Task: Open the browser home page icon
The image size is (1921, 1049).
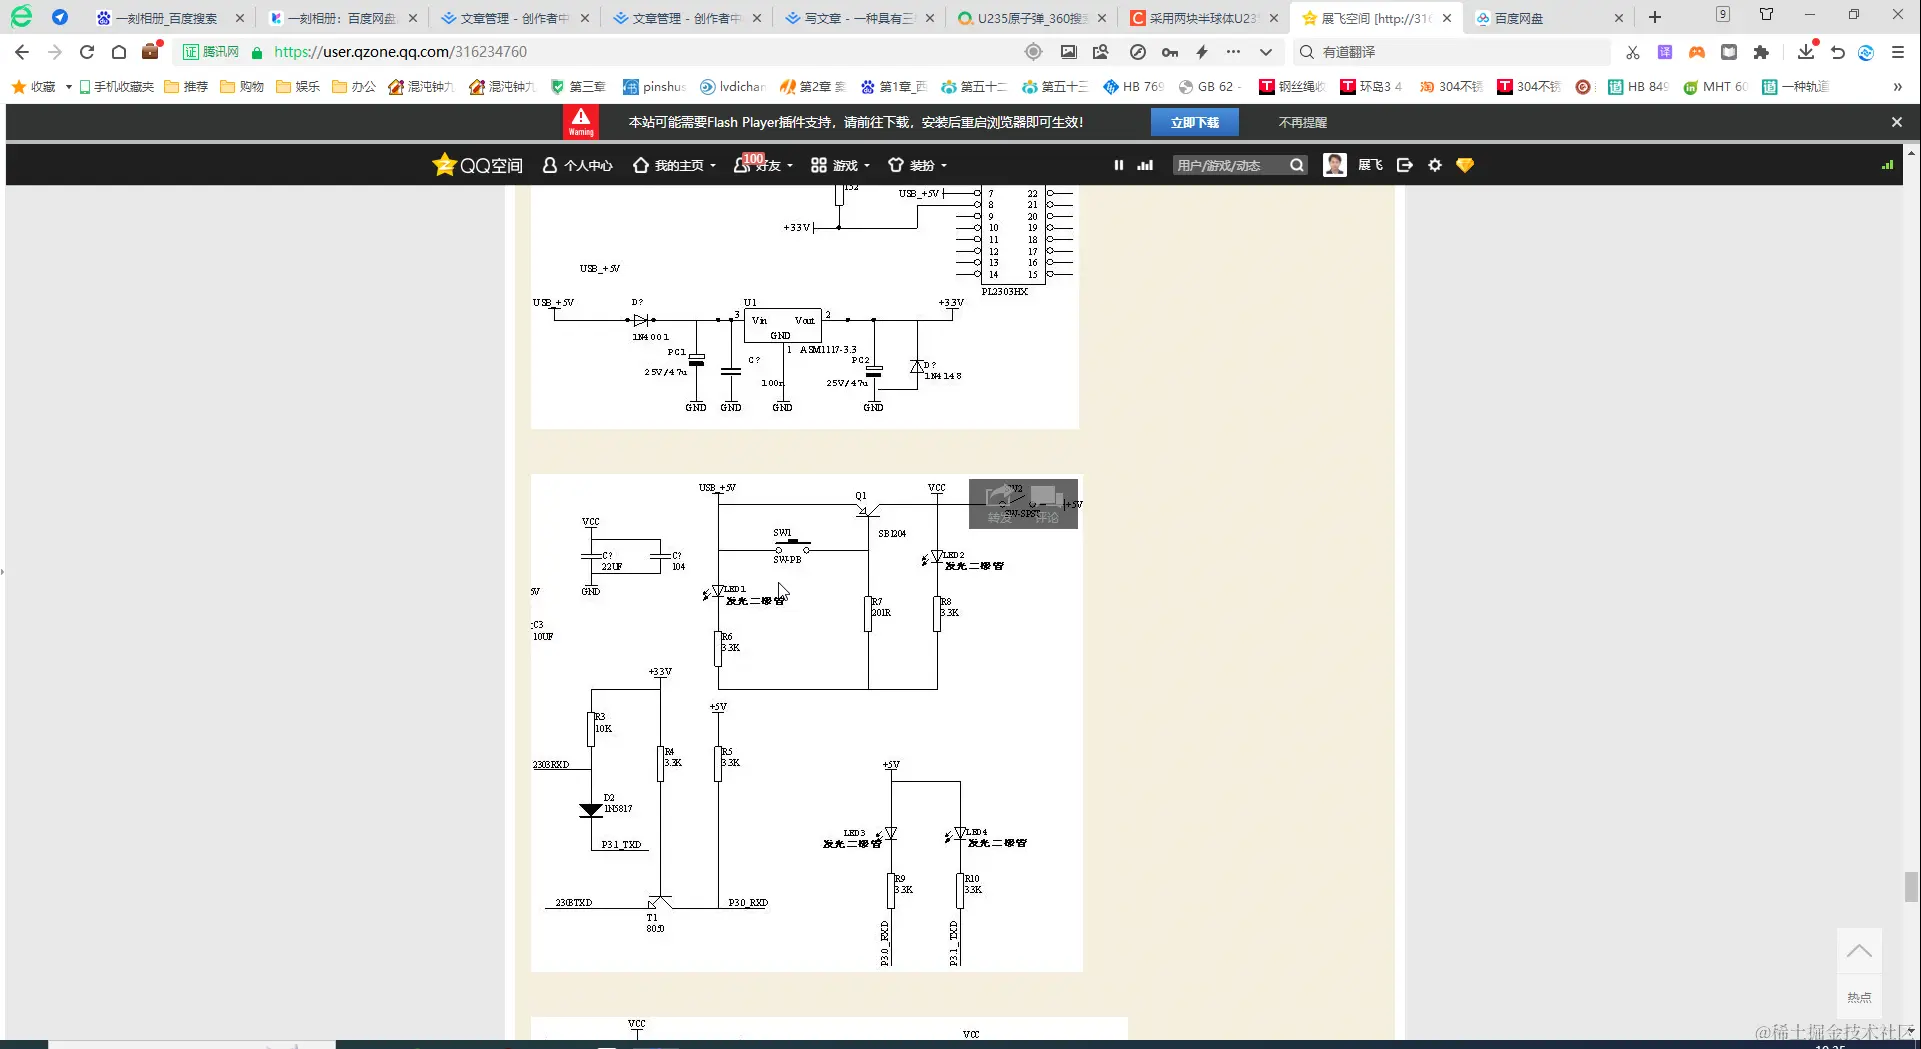Action: coord(119,52)
